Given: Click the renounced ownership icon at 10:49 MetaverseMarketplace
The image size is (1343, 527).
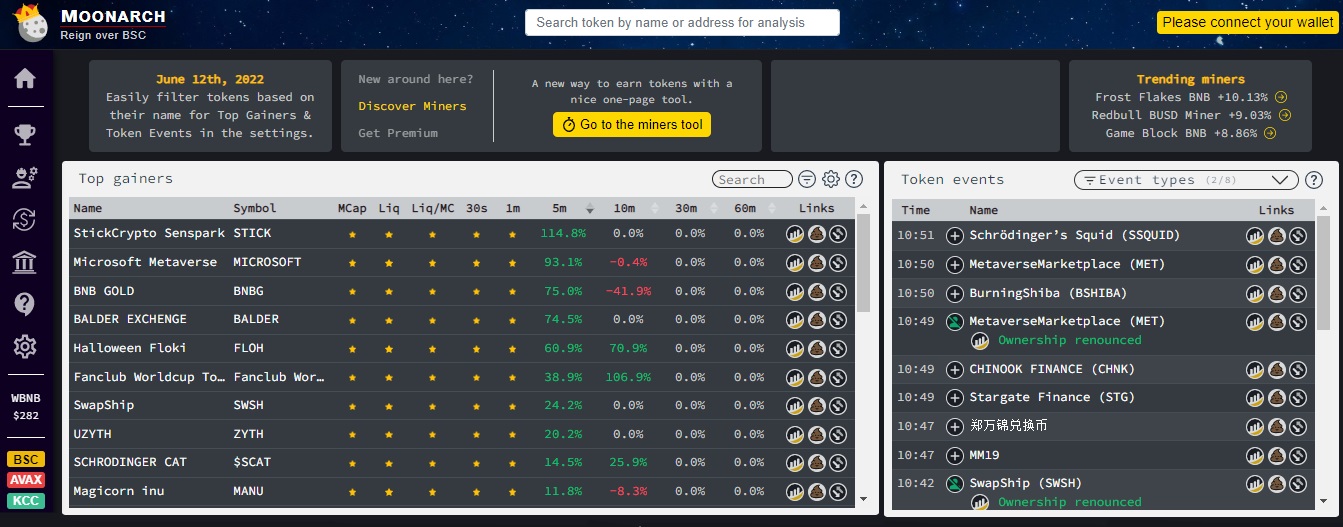Looking at the screenshot, I should pos(955,322).
